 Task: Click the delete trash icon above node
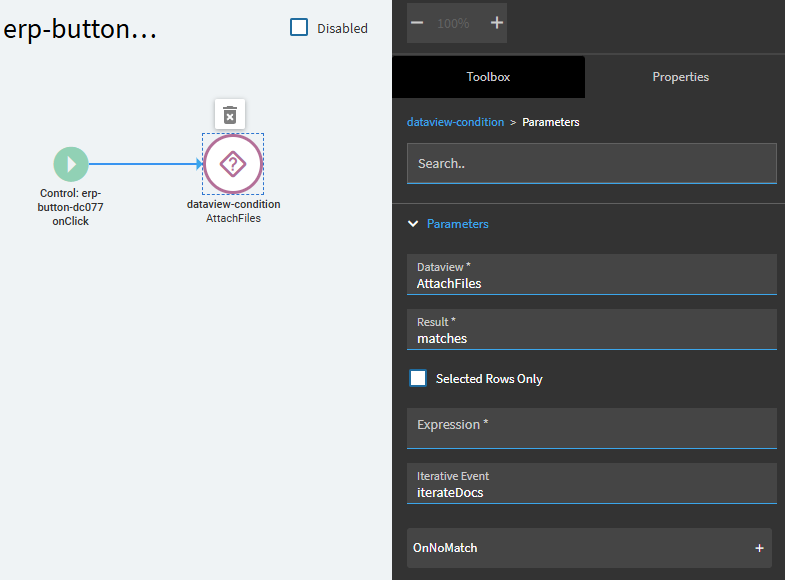point(230,114)
